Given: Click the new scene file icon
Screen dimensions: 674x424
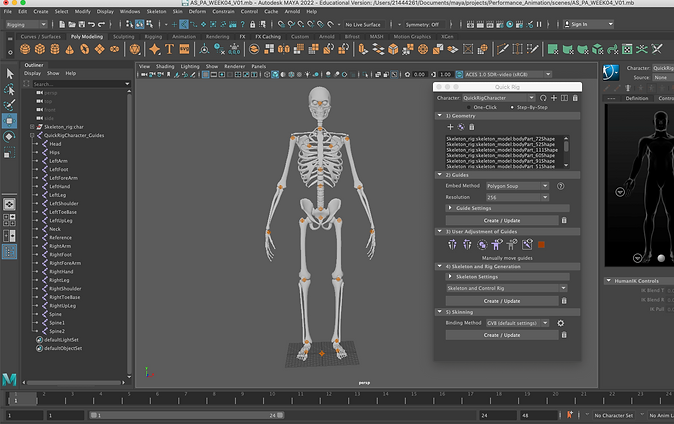Looking at the screenshot, I should (x=62, y=25).
